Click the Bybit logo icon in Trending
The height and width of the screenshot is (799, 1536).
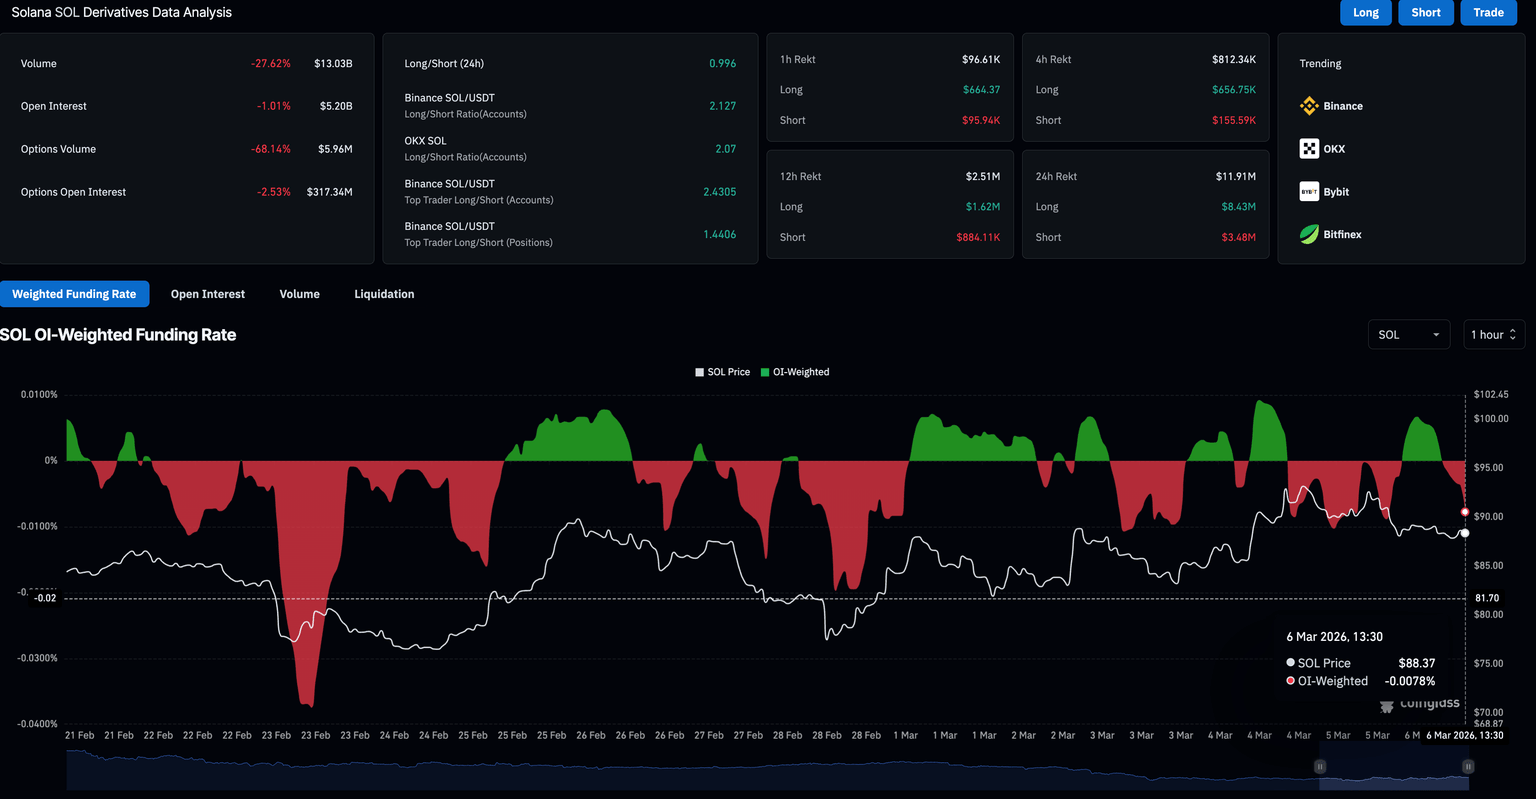pyautogui.click(x=1309, y=192)
